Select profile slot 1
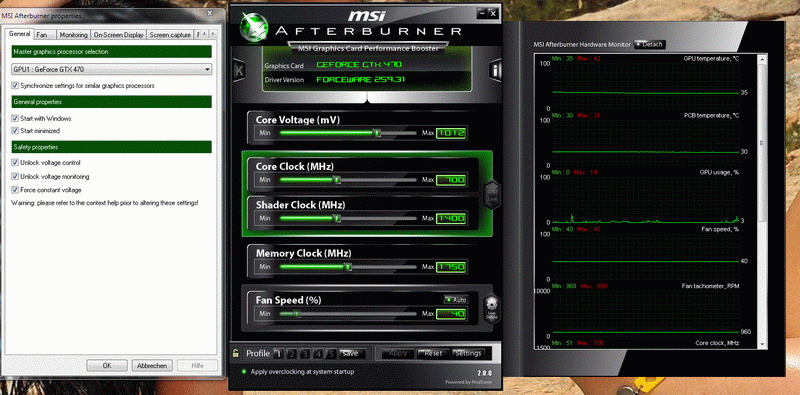The width and height of the screenshot is (800, 395). click(278, 353)
